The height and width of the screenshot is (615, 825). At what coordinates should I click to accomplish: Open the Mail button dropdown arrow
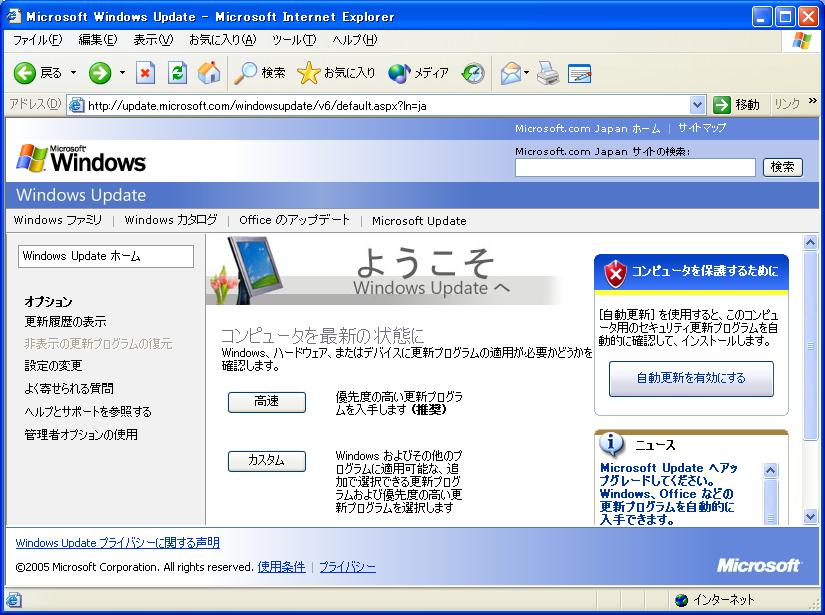pyautogui.click(x=527, y=73)
